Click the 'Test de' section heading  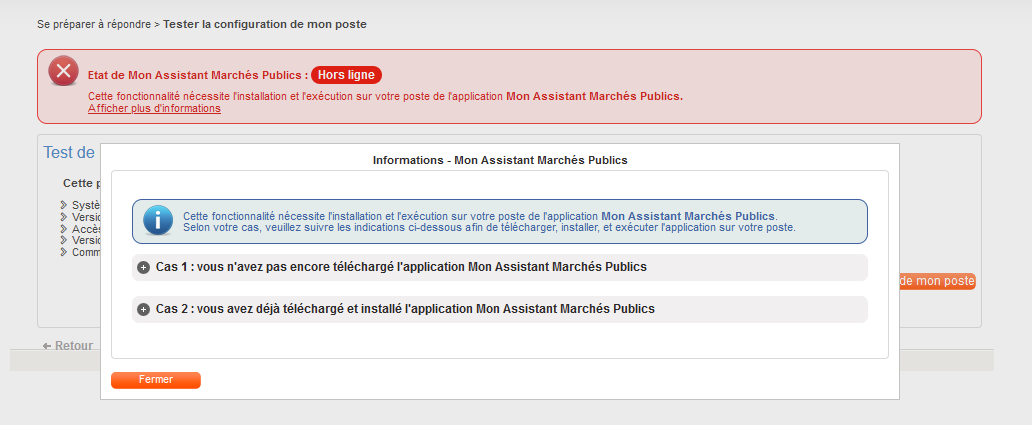pyautogui.click(x=69, y=153)
